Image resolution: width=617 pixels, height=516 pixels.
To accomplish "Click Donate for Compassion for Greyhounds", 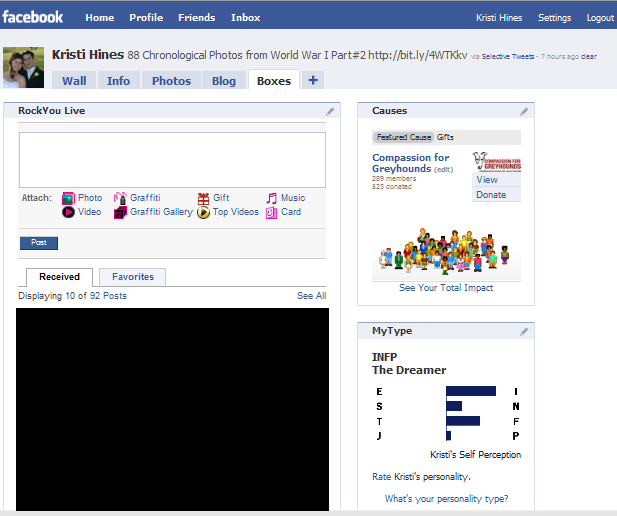I will [491, 195].
